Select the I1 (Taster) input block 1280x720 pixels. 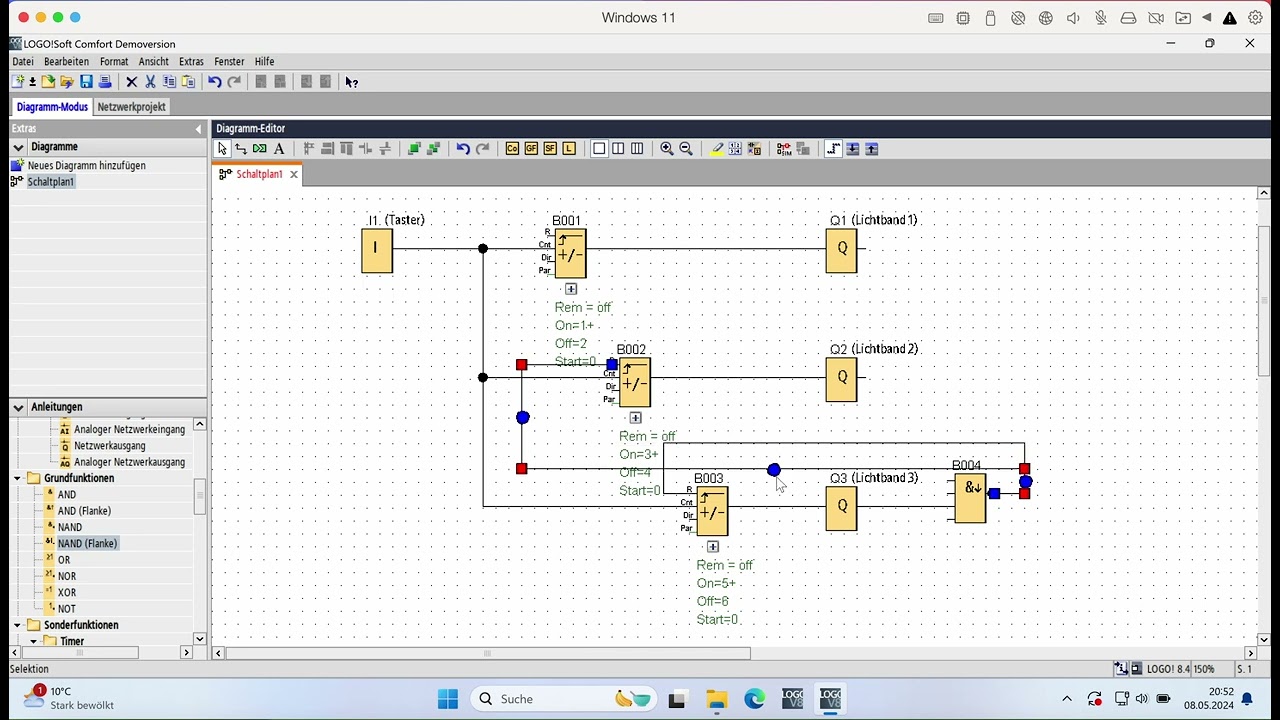tap(377, 250)
